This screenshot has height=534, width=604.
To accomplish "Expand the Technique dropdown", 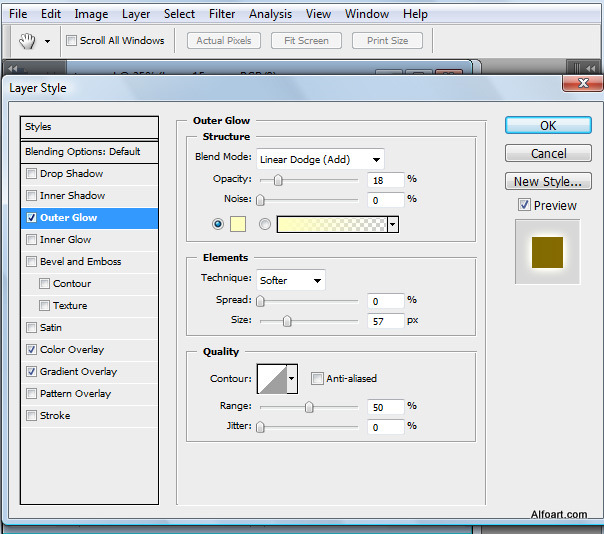I will pyautogui.click(x=290, y=281).
